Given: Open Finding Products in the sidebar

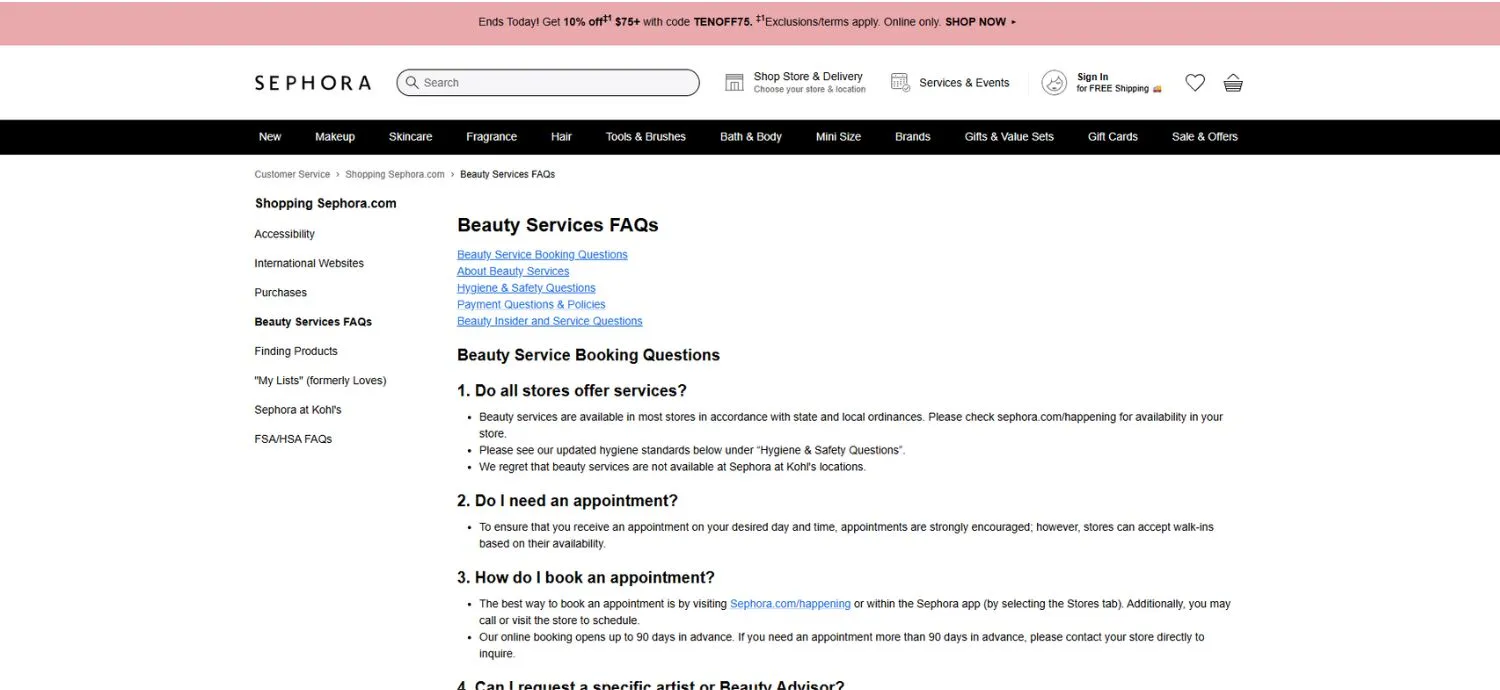Looking at the screenshot, I should (296, 351).
